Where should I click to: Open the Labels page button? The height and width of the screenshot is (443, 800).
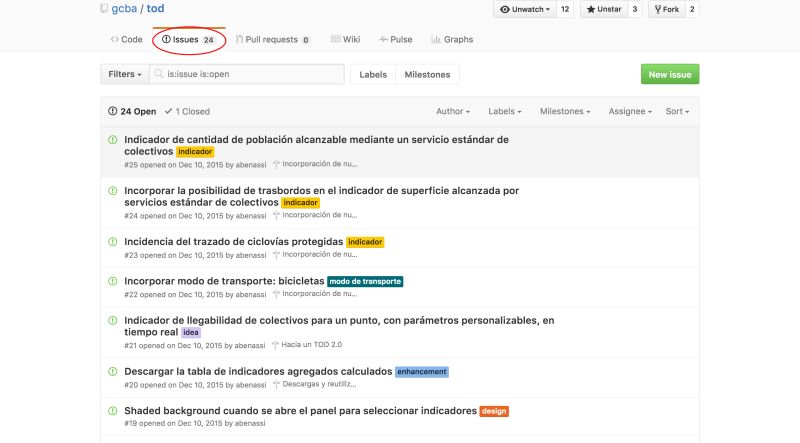tap(373, 75)
